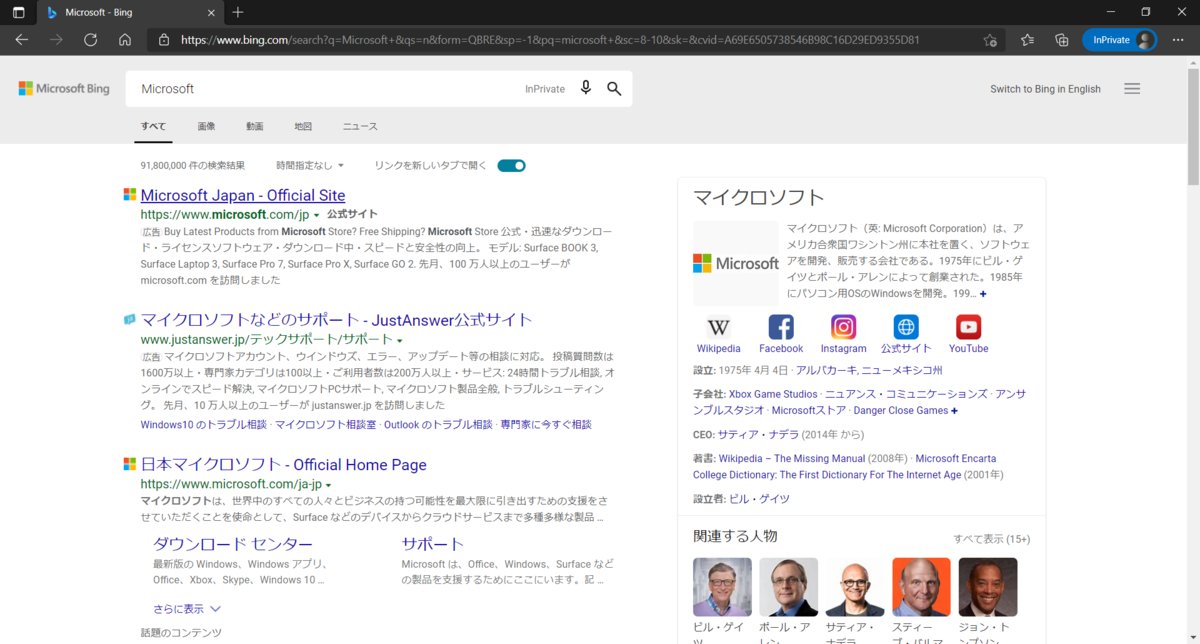
Task: Open Collections icon in toolbar
Action: tap(1062, 40)
